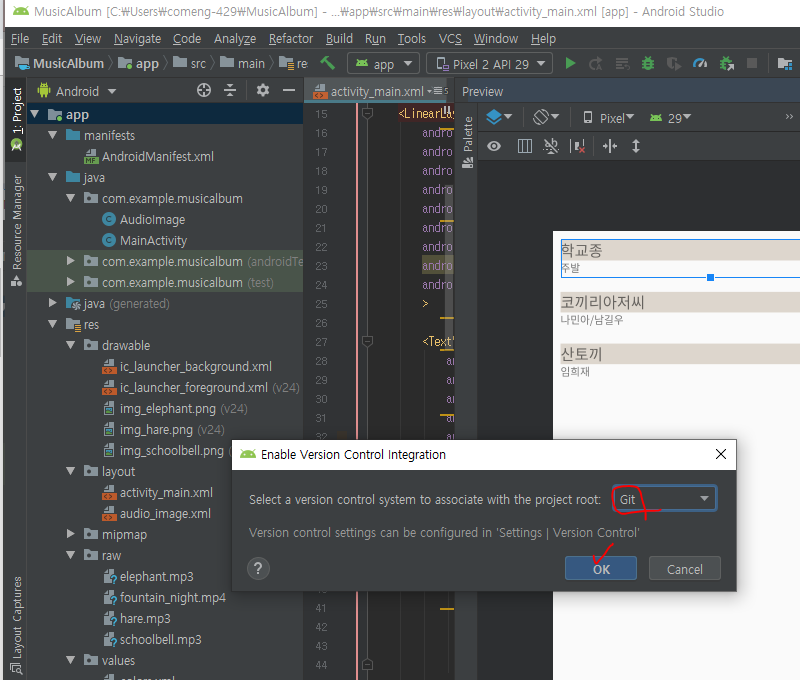The image size is (800, 680).
Task: Select the eye icon for preview view options
Action: [494, 146]
